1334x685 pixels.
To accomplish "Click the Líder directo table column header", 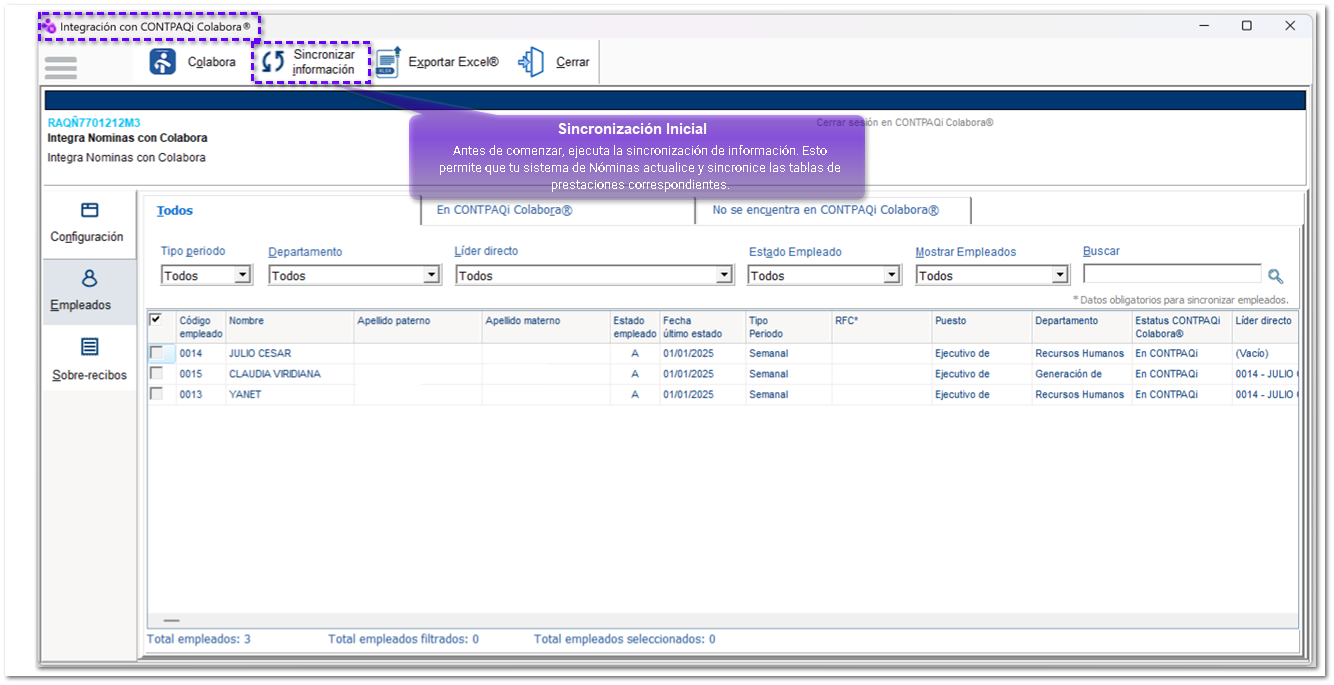I will coord(1264,327).
